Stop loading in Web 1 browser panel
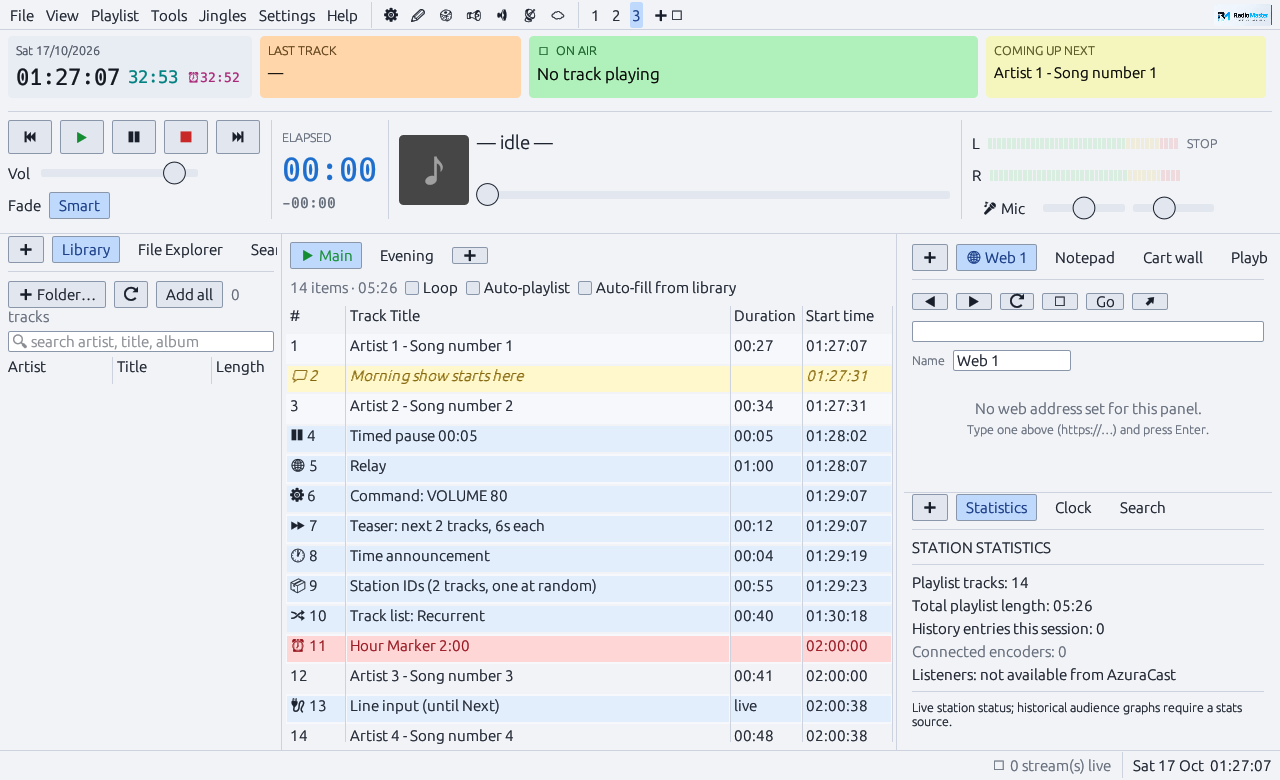This screenshot has width=1280, height=780. pos(1060,301)
